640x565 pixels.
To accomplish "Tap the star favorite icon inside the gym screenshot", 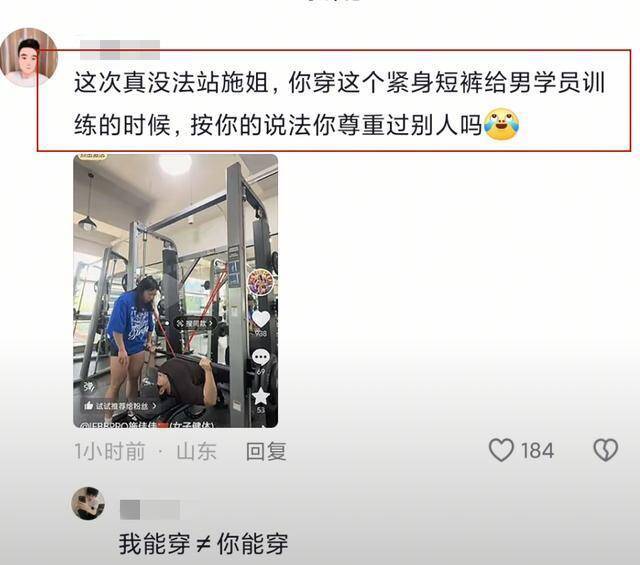I will (x=260, y=396).
